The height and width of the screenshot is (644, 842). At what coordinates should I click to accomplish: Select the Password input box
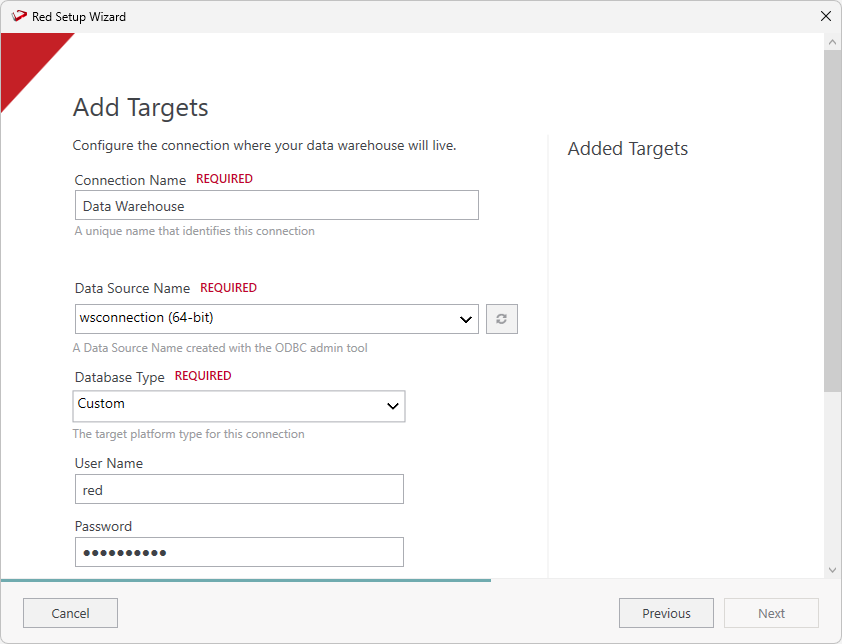(x=239, y=552)
